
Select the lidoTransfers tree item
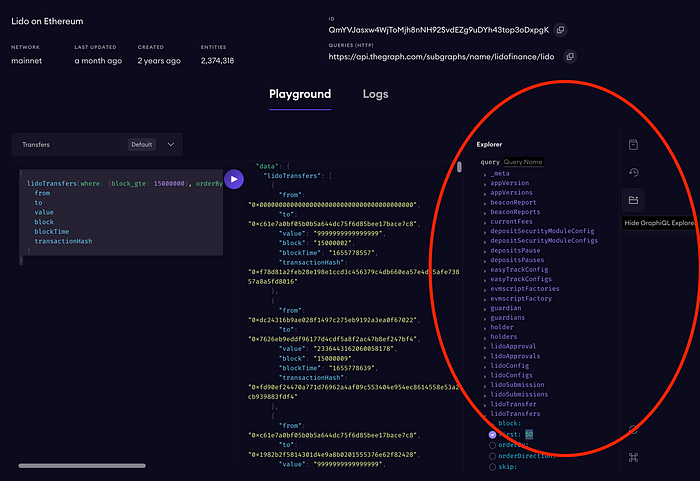(x=515, y=414)
